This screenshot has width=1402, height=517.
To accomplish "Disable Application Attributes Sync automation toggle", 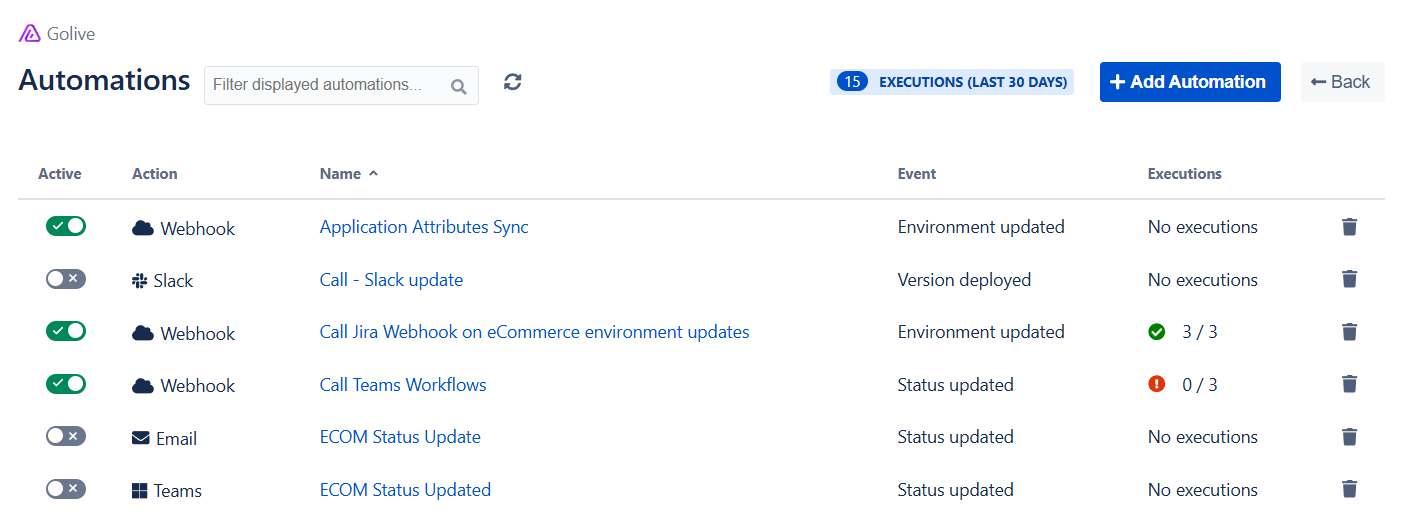I will [x=66, y=226].
